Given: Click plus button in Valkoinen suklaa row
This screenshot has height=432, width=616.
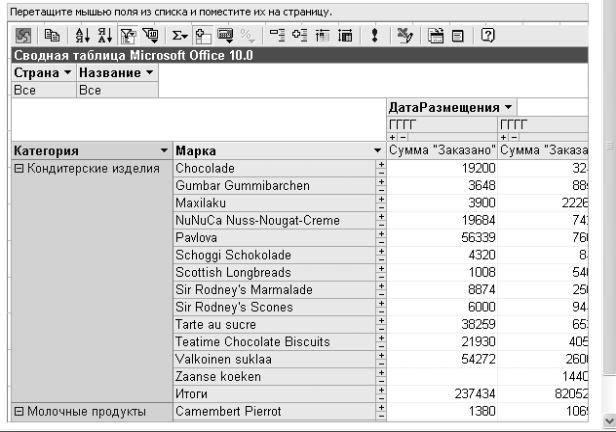Looking at the screenshot, I should click(x=381, y=355).
